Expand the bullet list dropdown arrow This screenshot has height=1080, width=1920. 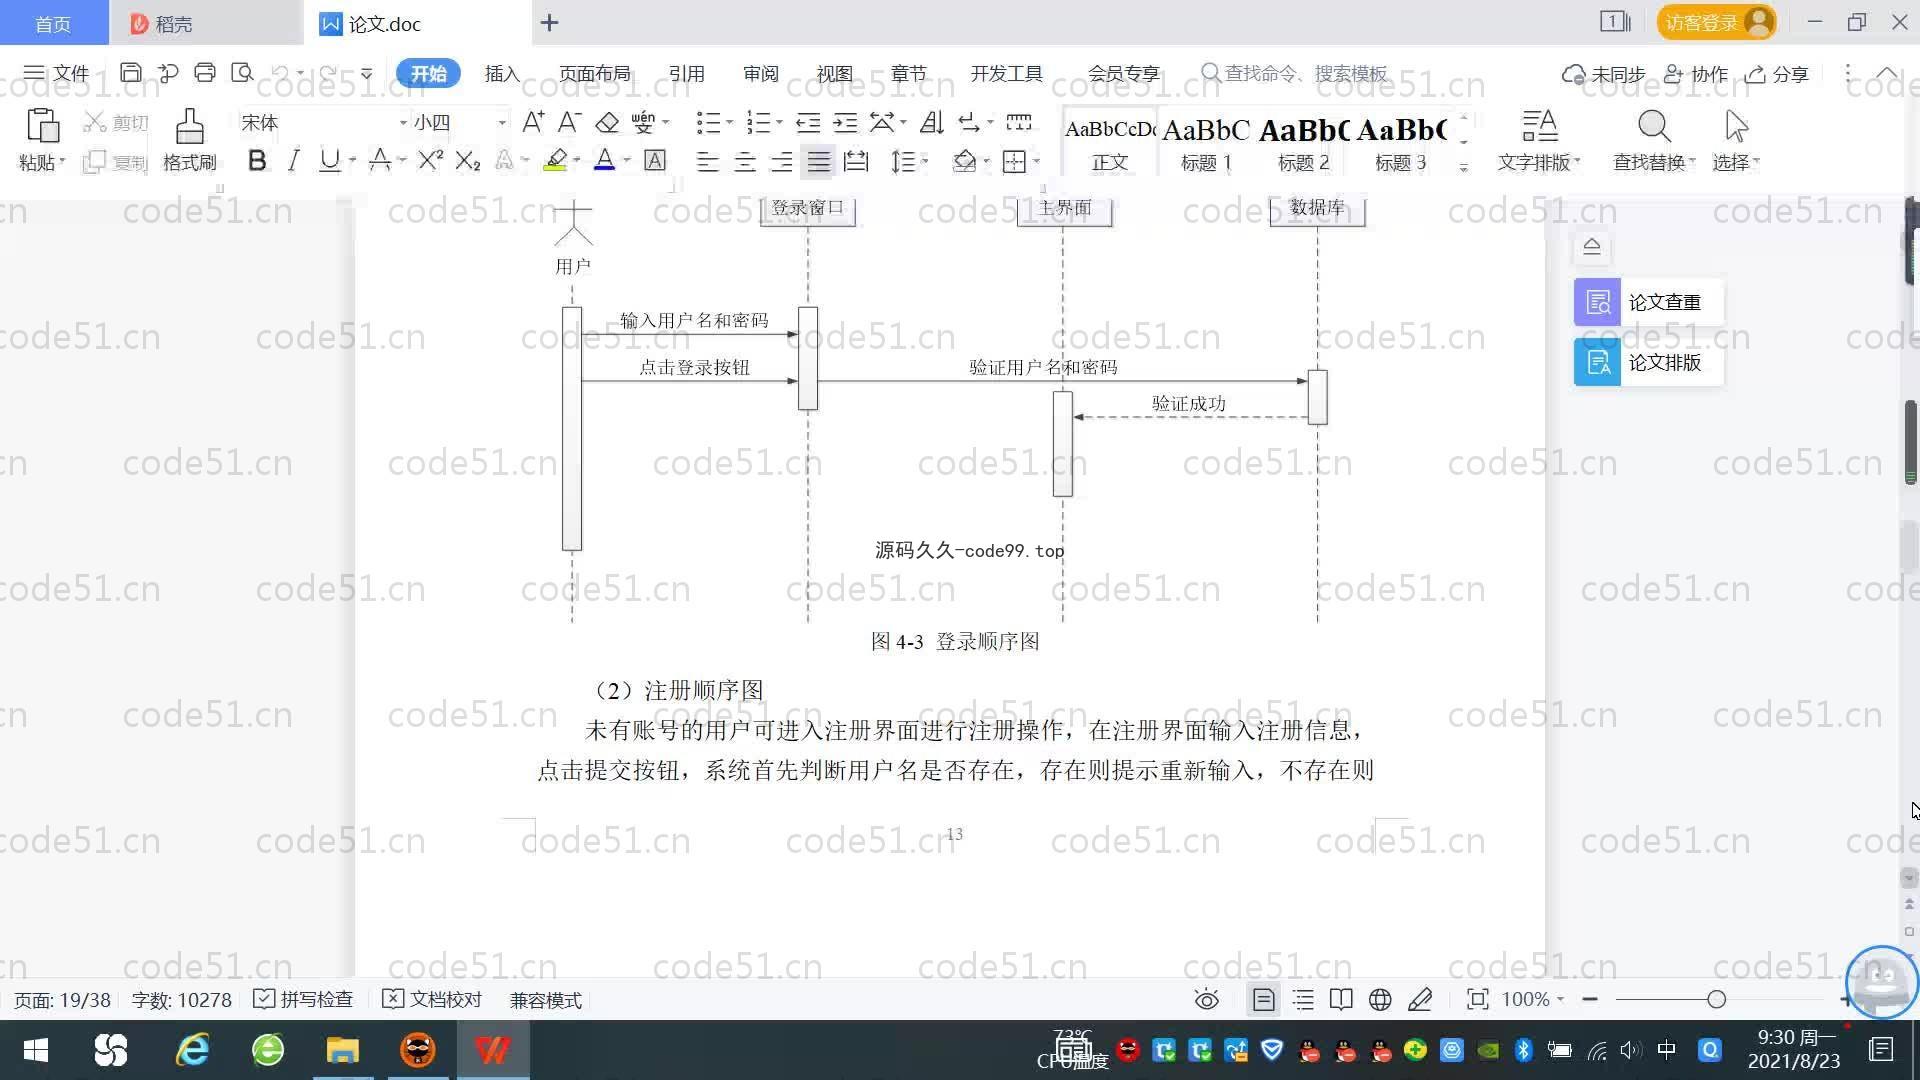point(729,122)
